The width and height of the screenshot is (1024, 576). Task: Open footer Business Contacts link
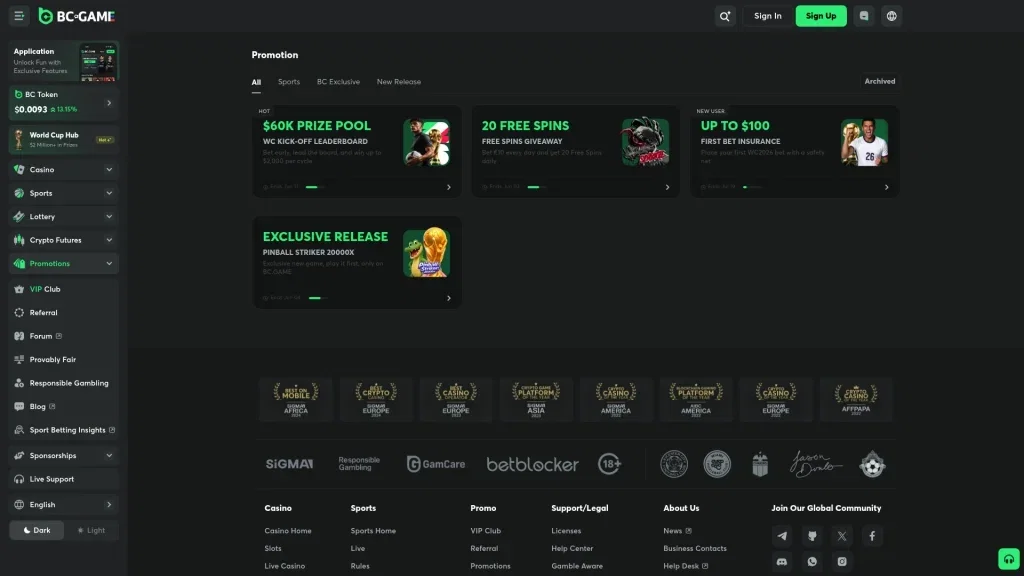695,549
